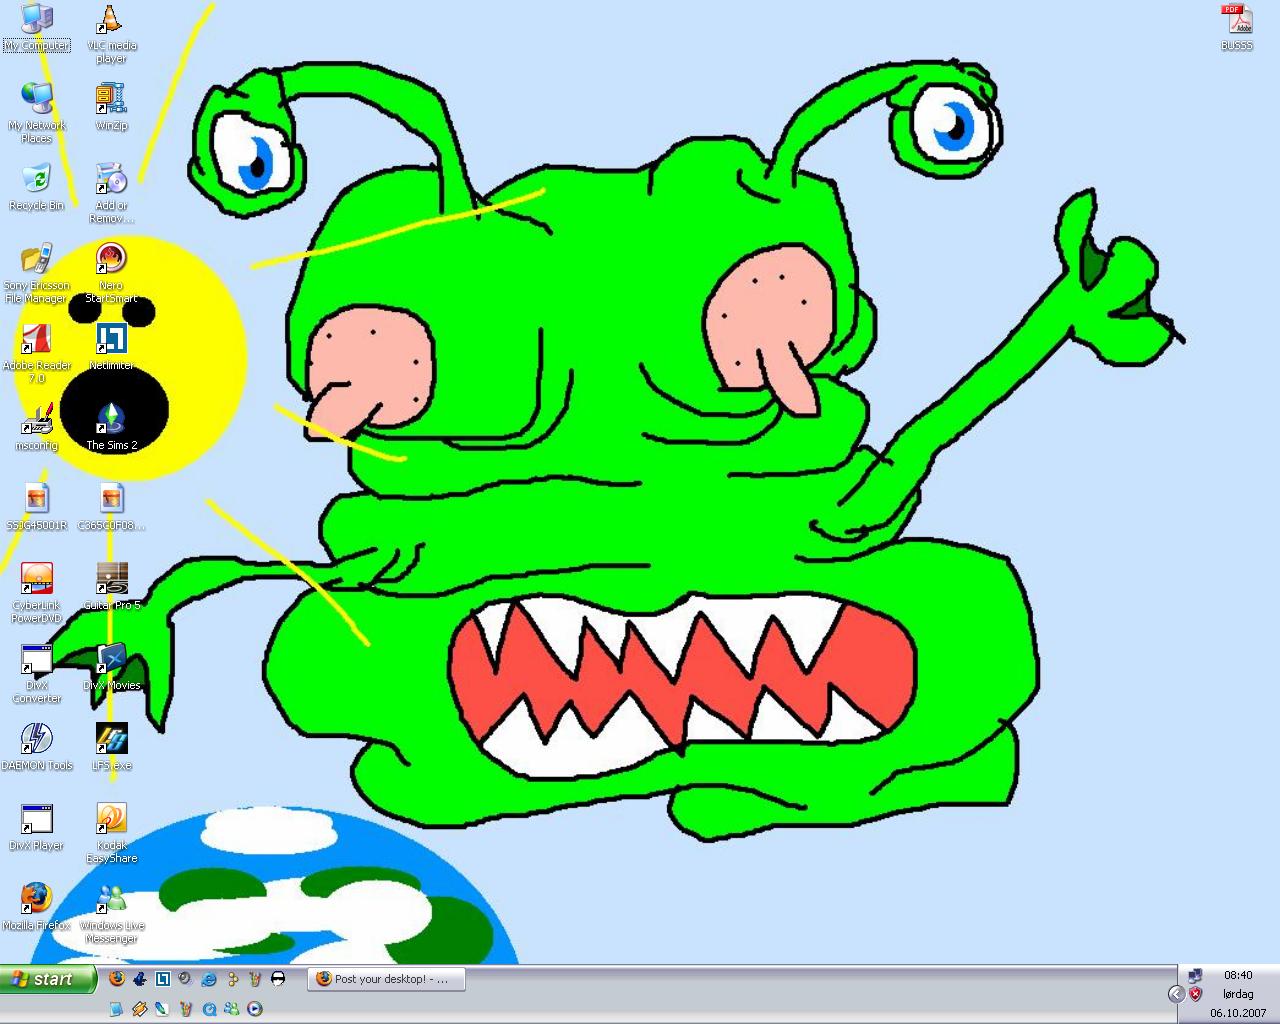Select the LFS.exe desktop shortcut

pyautogui.click(x=111, y=748)
